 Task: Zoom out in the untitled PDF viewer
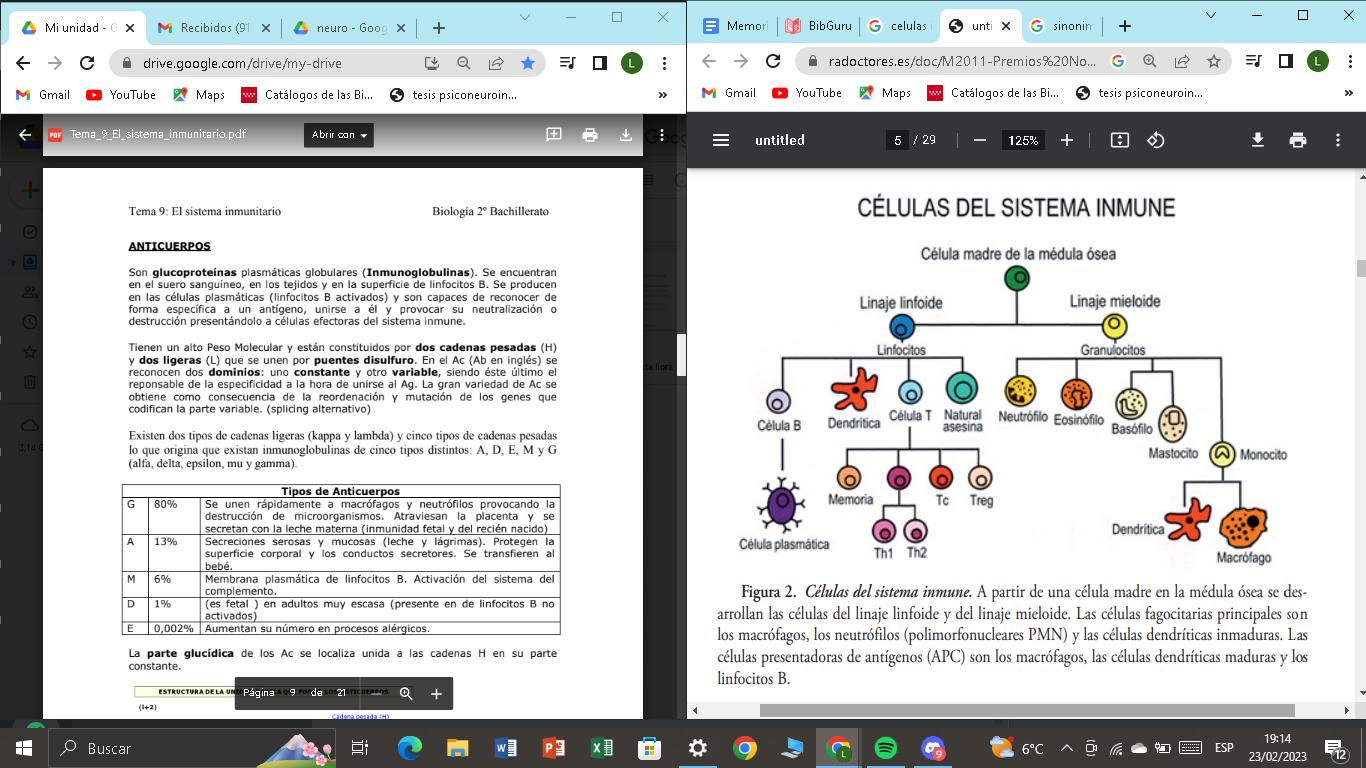[980, 140]
